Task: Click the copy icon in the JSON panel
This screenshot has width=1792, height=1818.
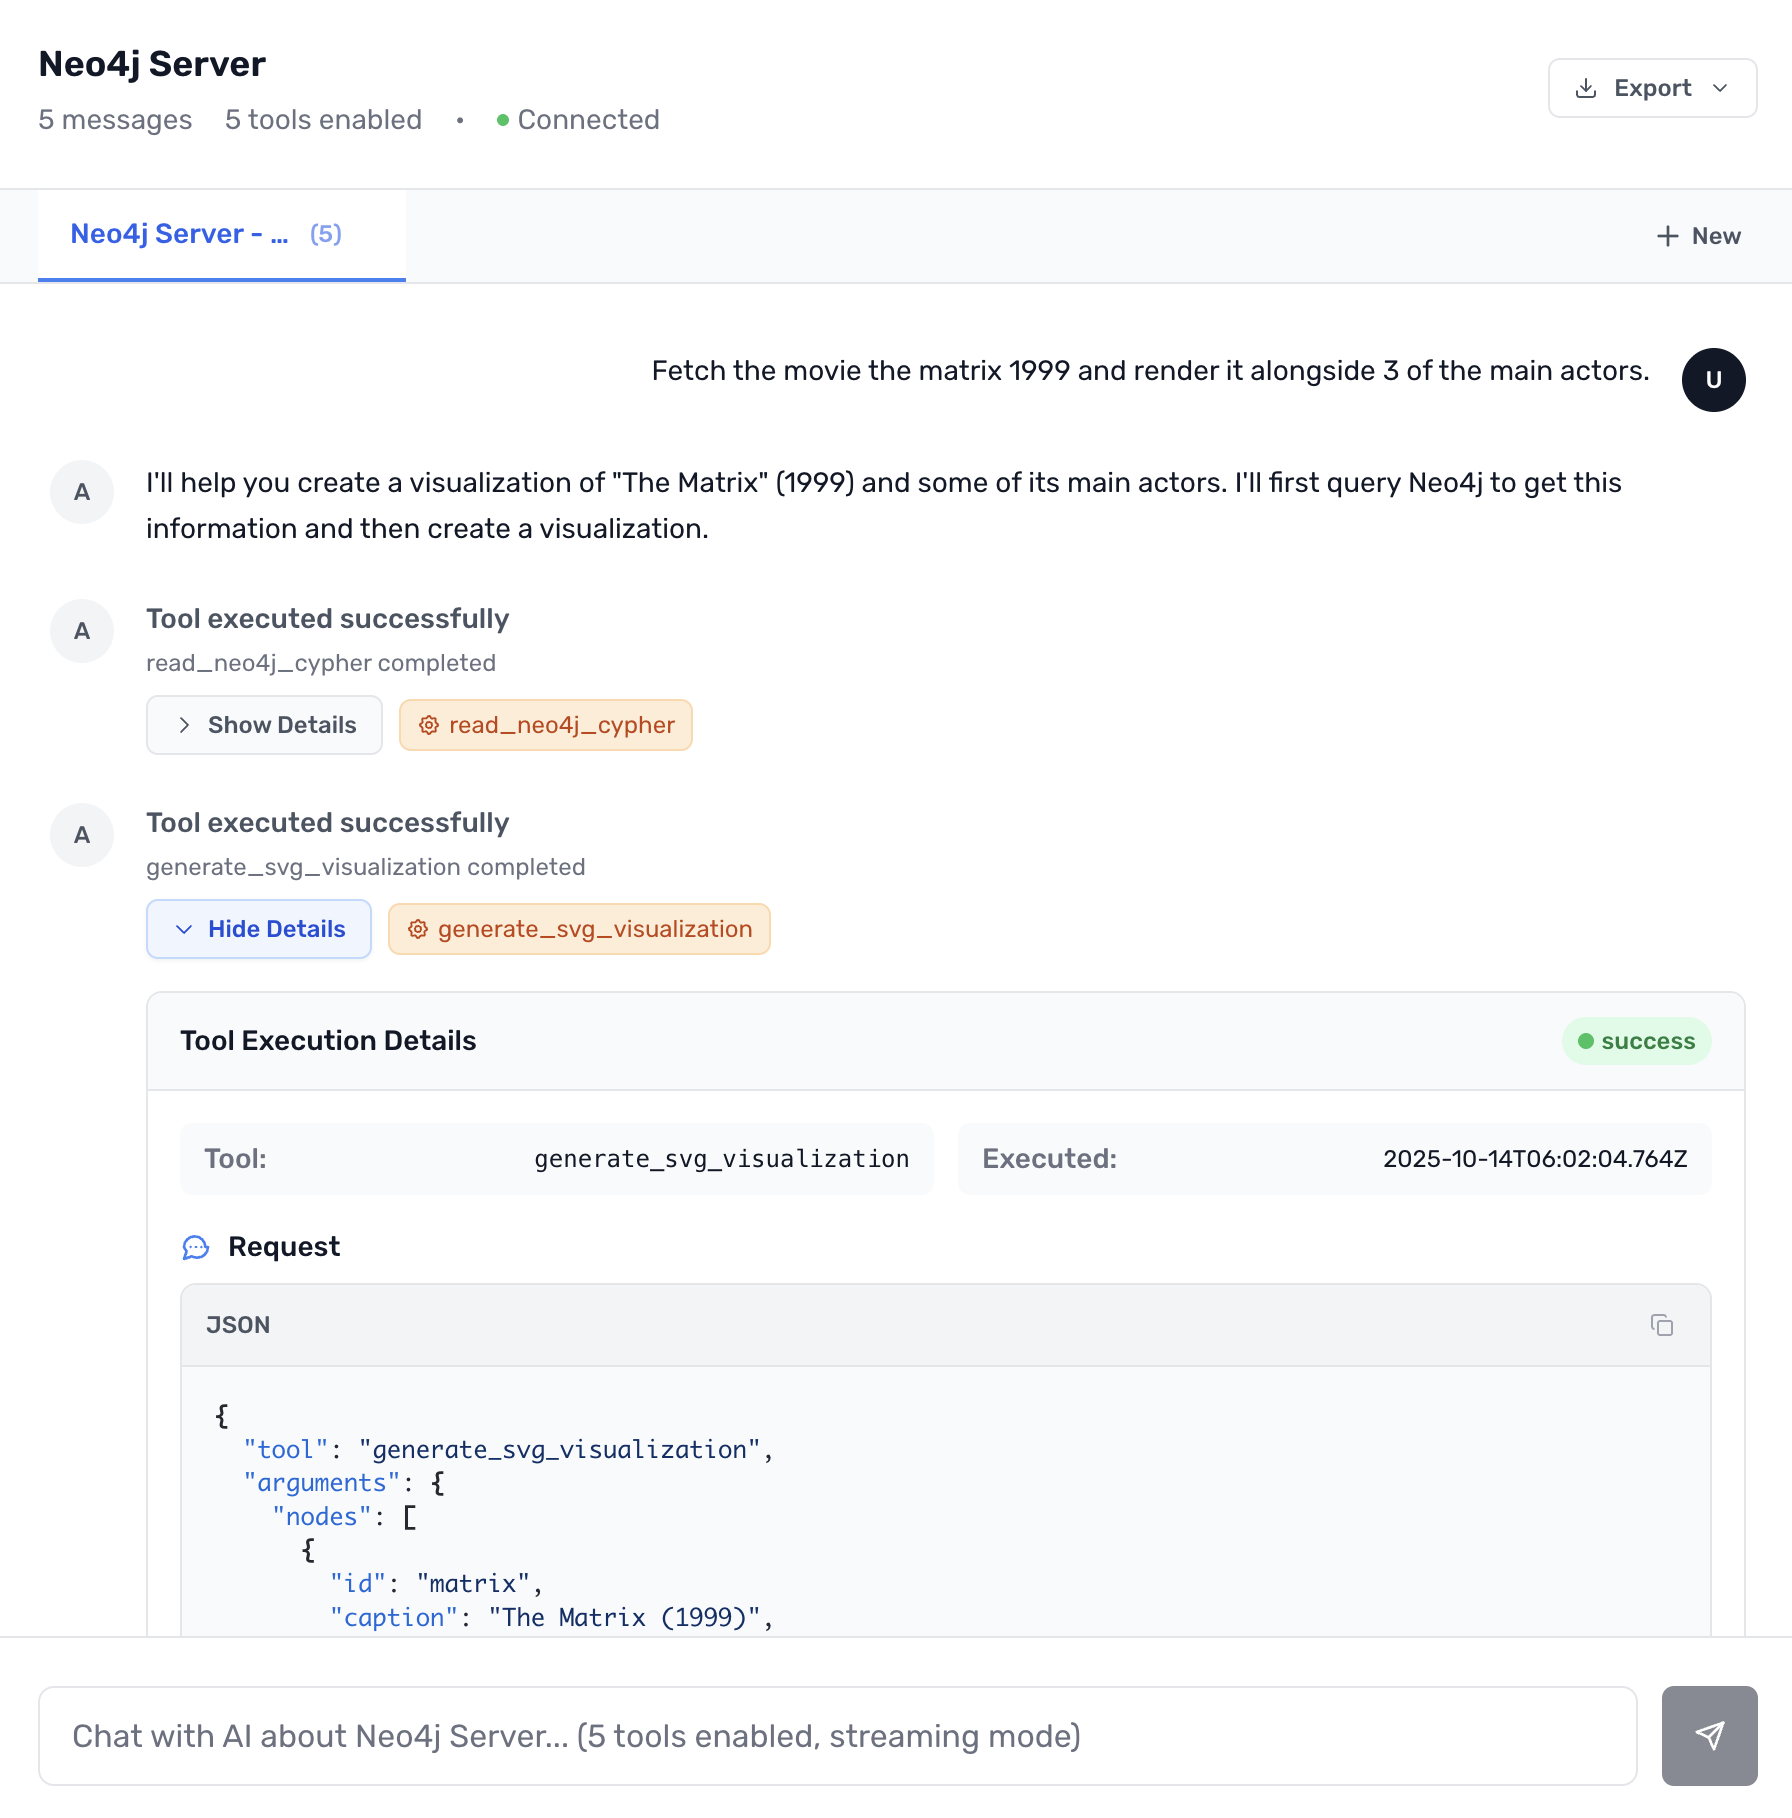Action: tap(1663, 1325)
